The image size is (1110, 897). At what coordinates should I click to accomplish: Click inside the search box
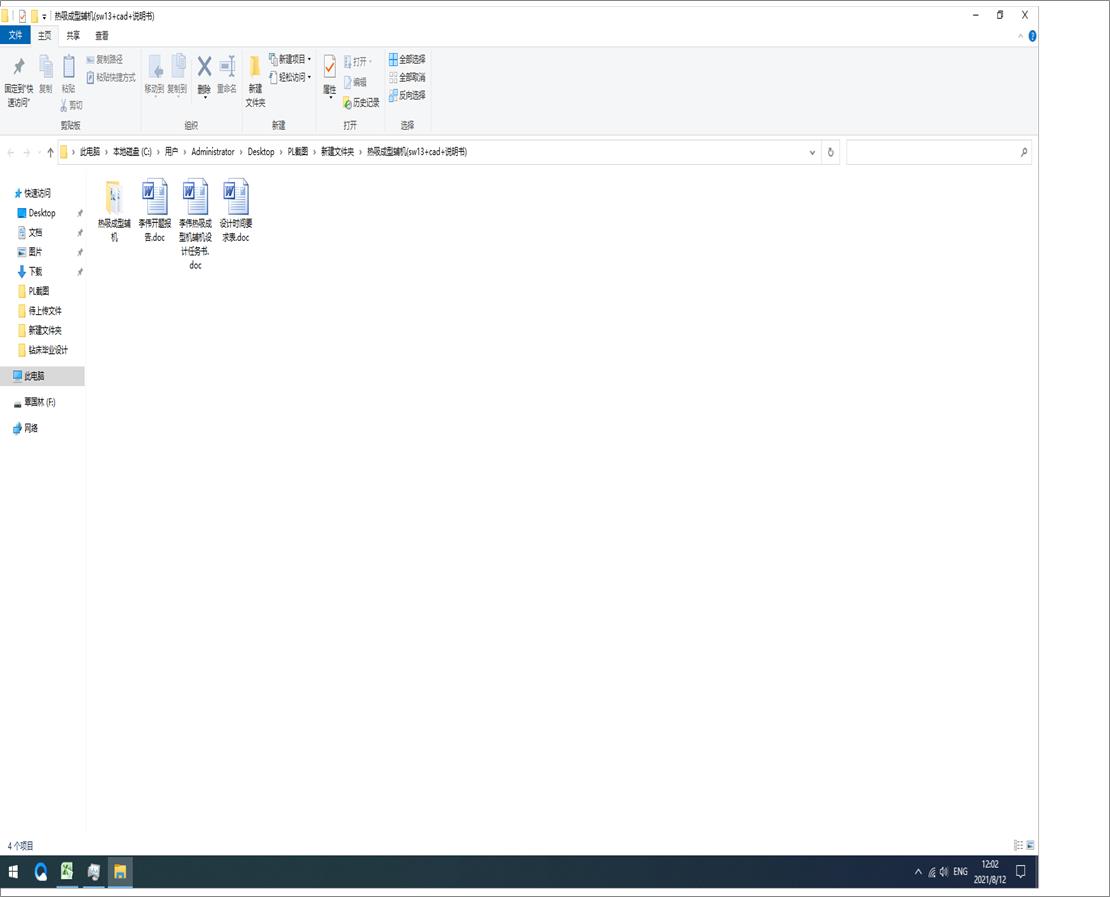click(x=935, y=152)
